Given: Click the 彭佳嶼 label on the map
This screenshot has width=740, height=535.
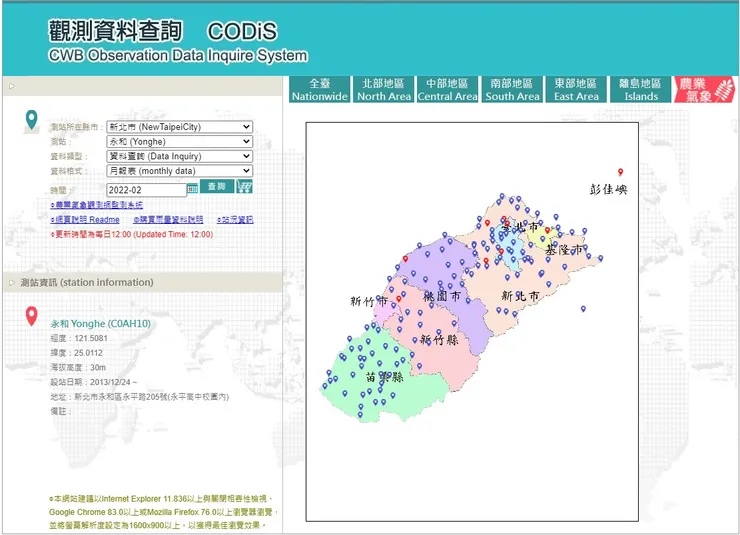Looking at the screenshot, I should [608, 190].
